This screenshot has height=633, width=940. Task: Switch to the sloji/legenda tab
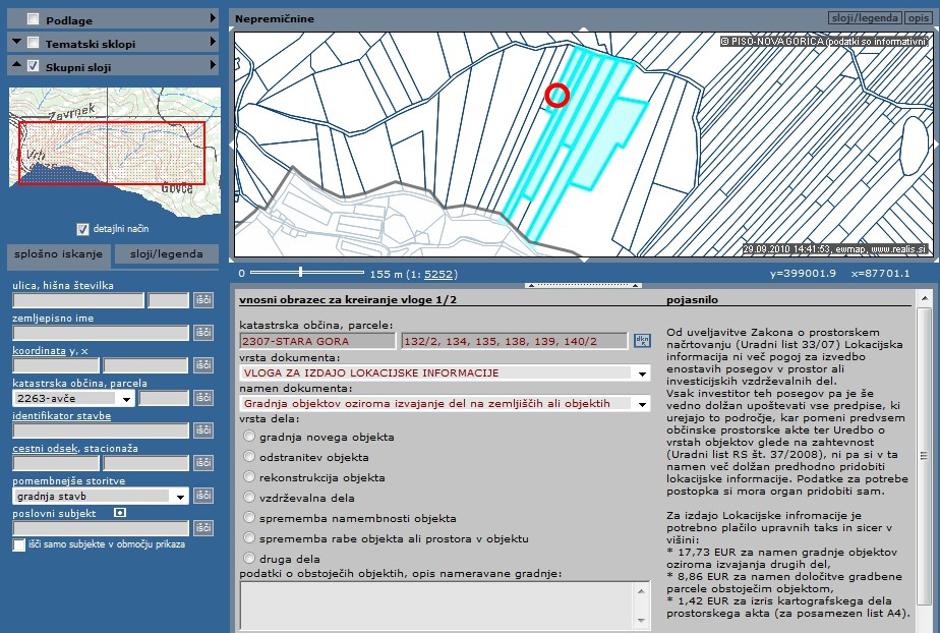click(166, 254)
